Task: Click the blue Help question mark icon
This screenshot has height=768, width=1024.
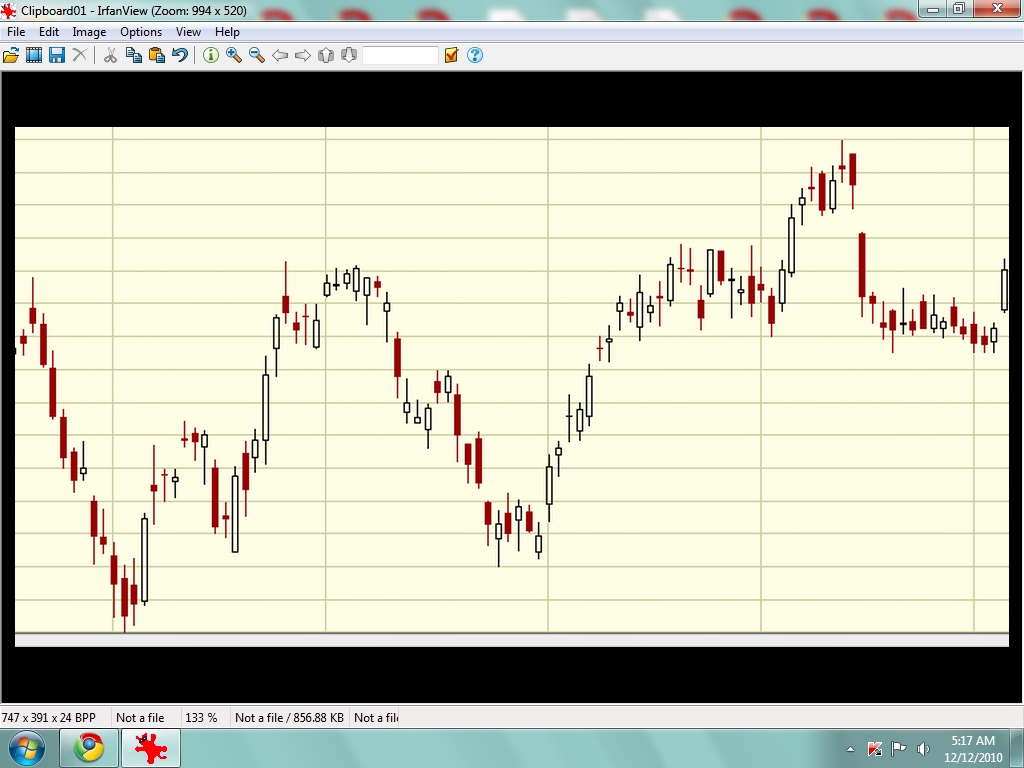Action: [475, 56]
